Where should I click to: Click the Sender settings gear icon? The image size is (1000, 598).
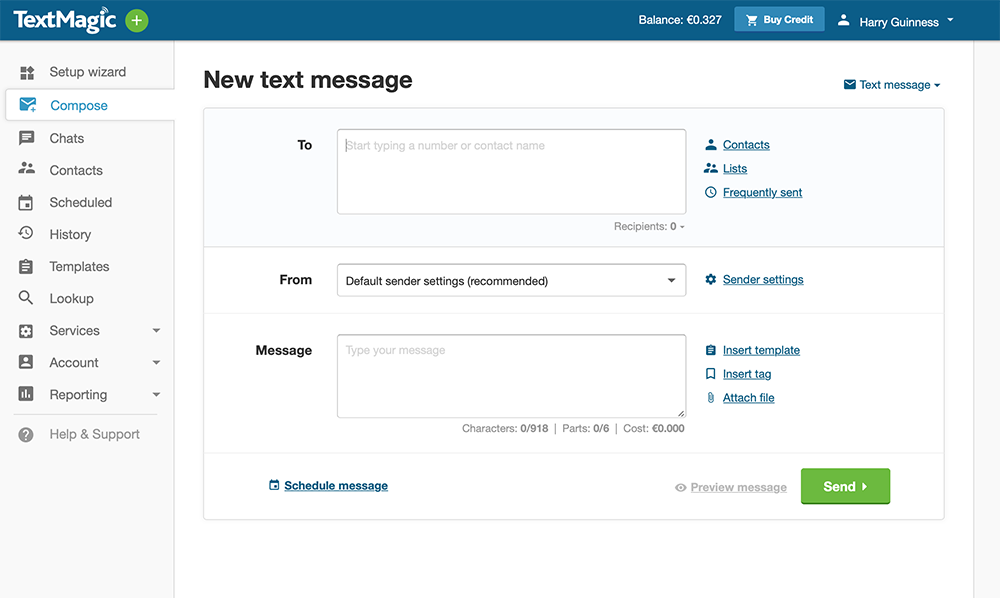coord(711,280)
